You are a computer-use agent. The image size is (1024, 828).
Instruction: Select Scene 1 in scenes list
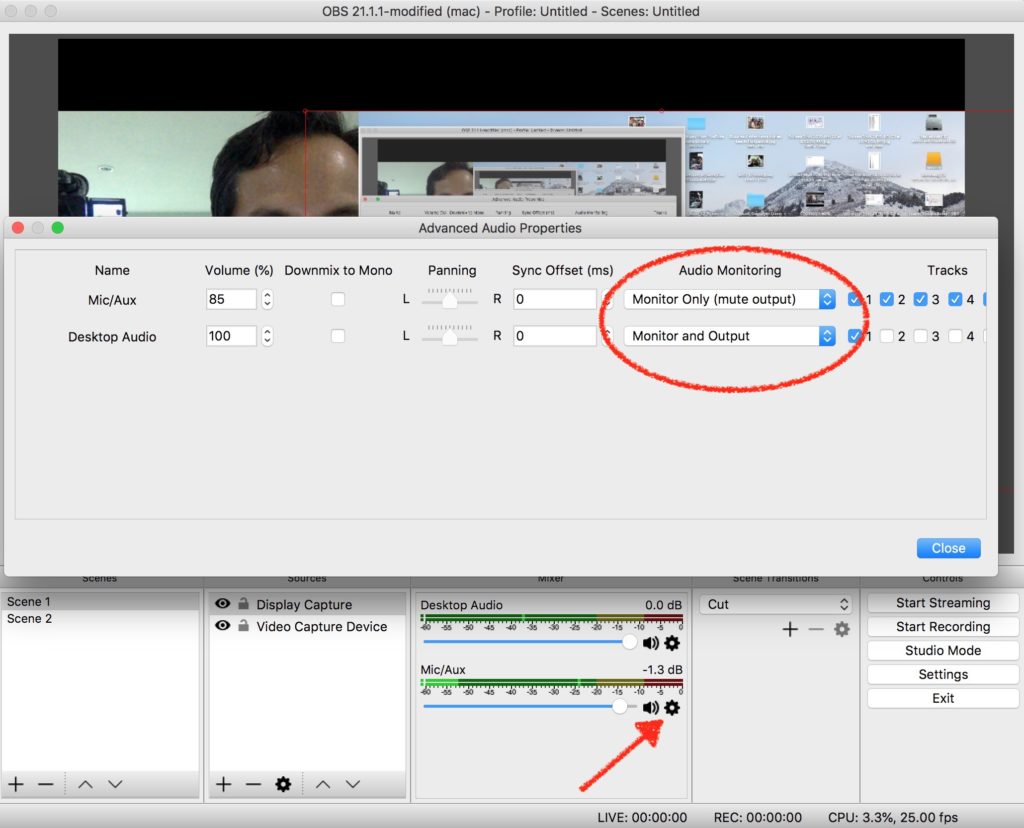coord(100,601)
